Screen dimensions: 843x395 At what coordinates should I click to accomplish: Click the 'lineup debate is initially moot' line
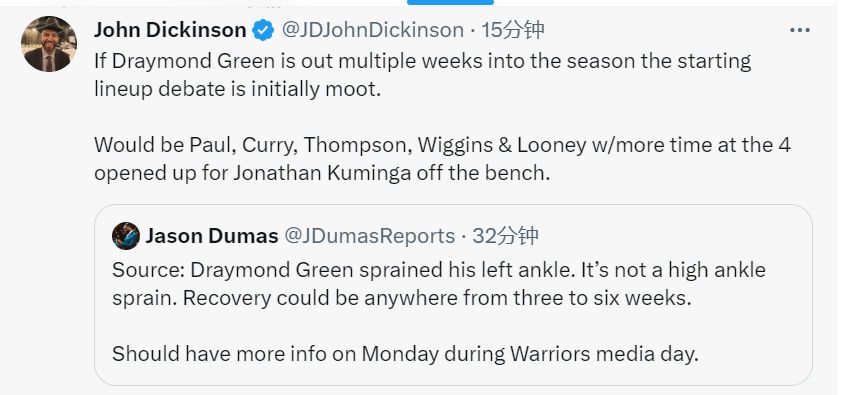tap(238, 89)
